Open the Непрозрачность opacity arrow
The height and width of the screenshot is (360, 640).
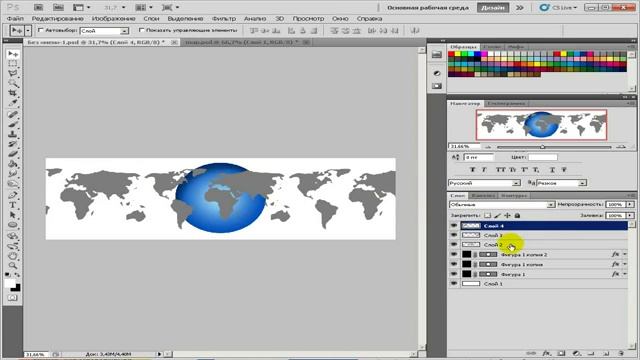click(630, 204)
